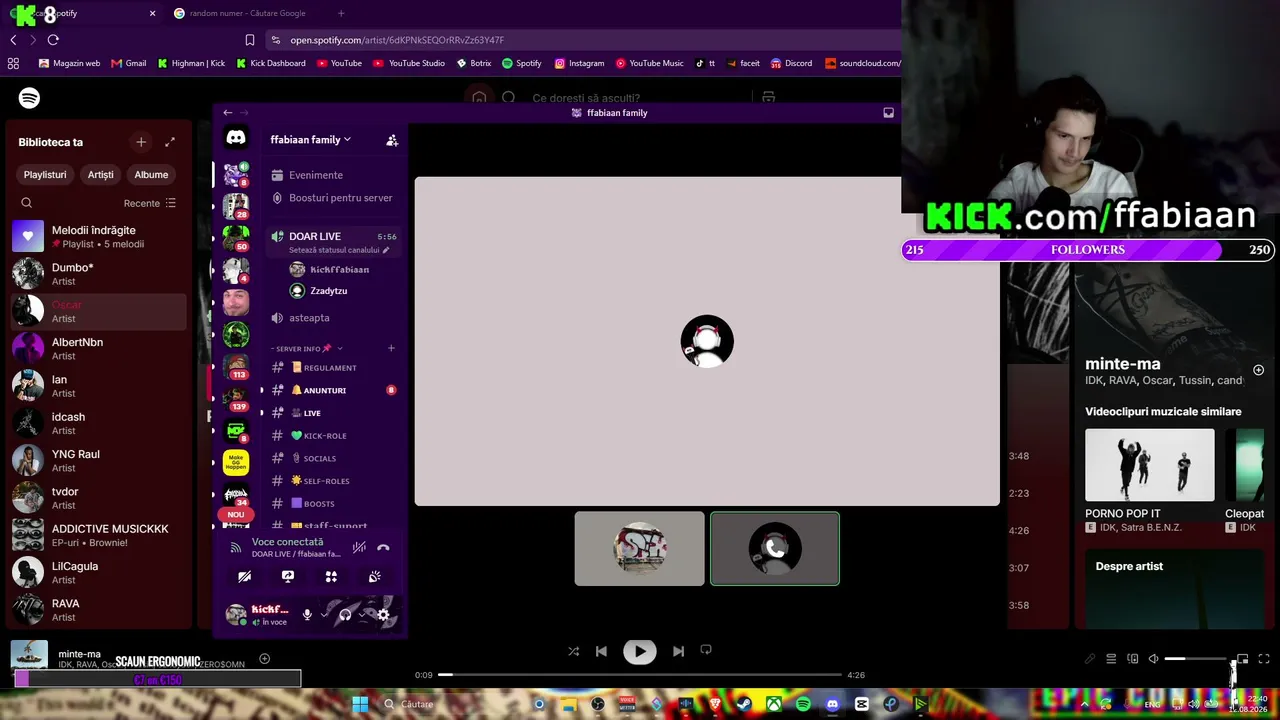Image resolution: width=1280 pixels, height=720 pixels.
Task: Open the Make Go Happen server
Action: tap(236, 462)
